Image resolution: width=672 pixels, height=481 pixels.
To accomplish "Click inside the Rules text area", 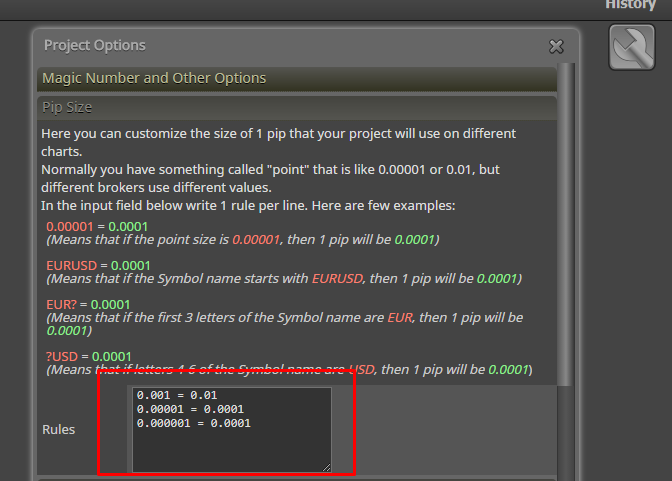I will tap(232, 430).
